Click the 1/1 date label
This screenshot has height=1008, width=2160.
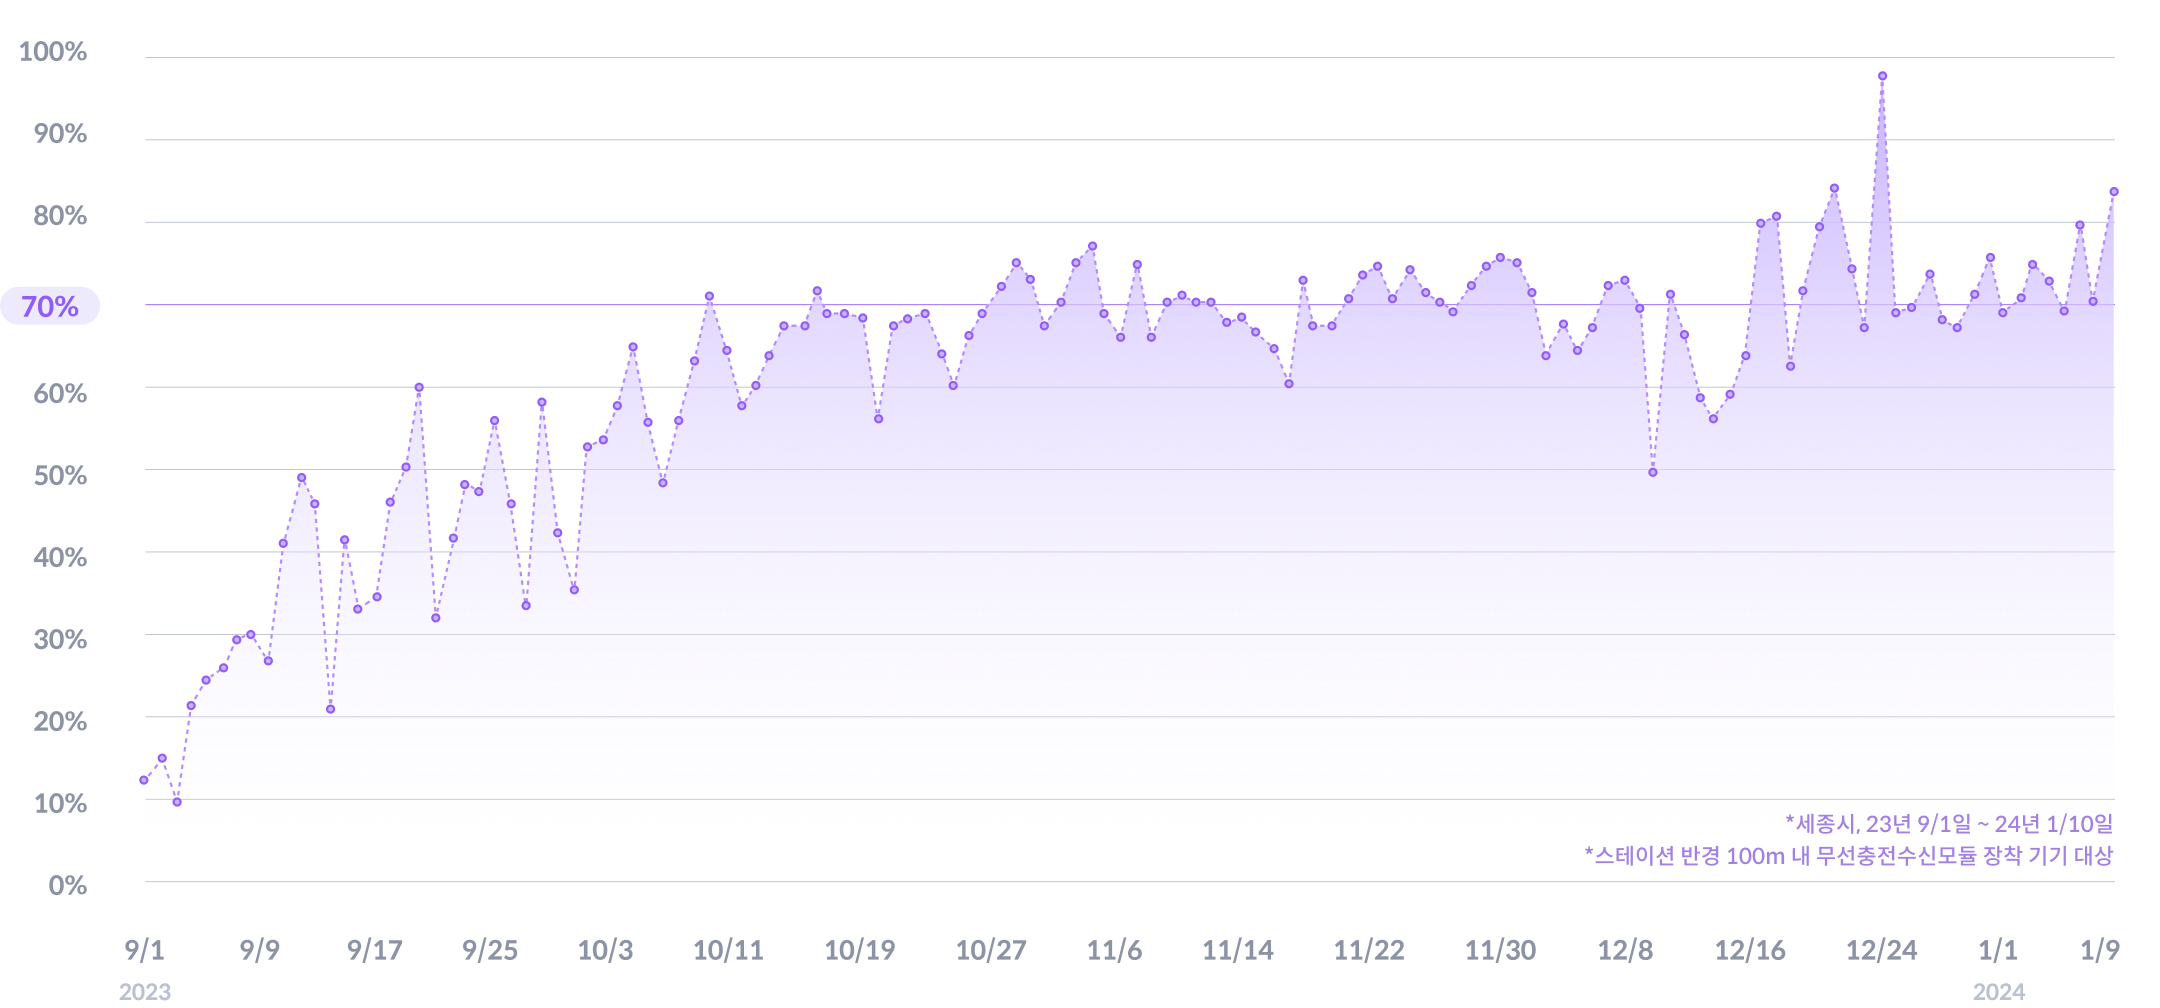pyautogui.click(x=1998, y=950)
